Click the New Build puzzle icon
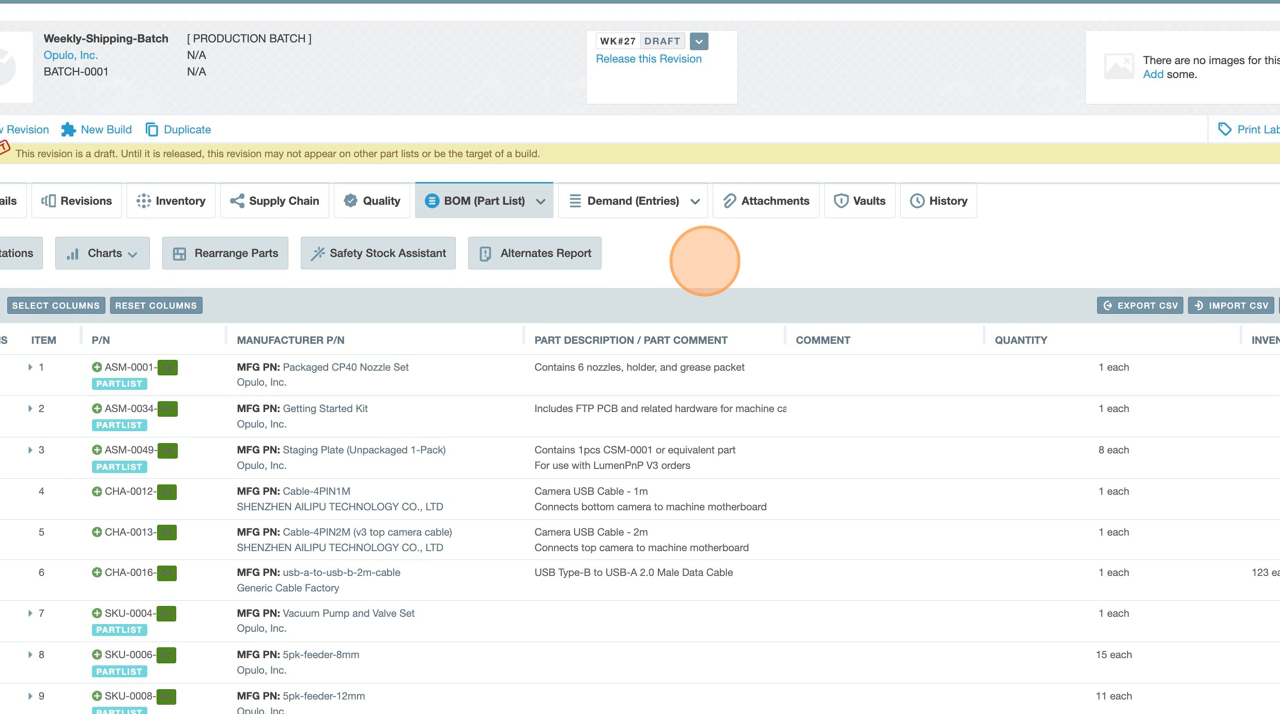 (68, 130)
